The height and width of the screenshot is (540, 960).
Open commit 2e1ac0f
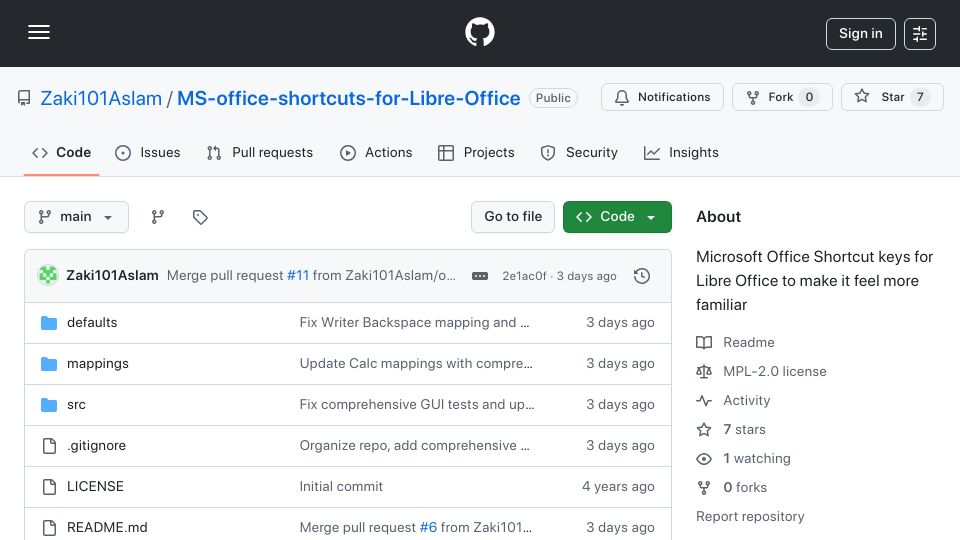click(x=524, y=276)
